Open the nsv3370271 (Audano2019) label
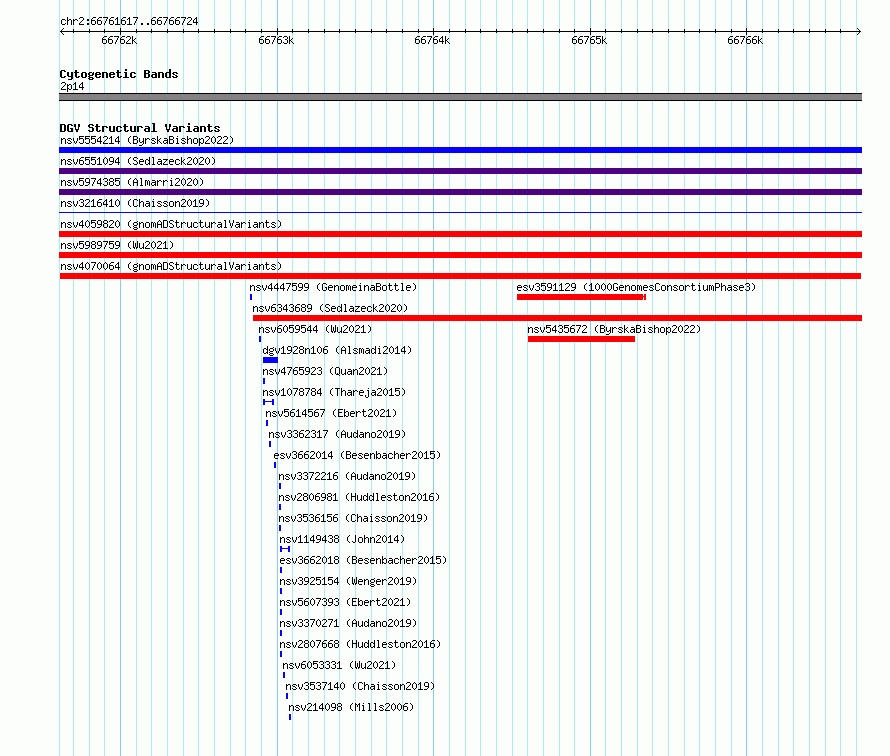The width and height of the screenshot is (890, 756). [x=348, y=623]
